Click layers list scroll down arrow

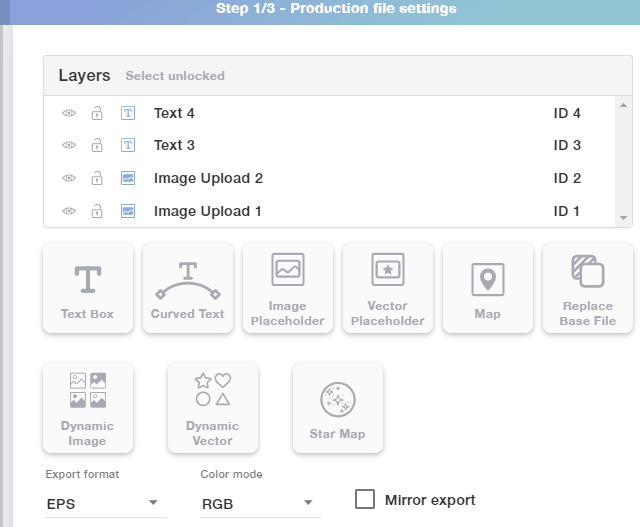[x=623, y=218]
